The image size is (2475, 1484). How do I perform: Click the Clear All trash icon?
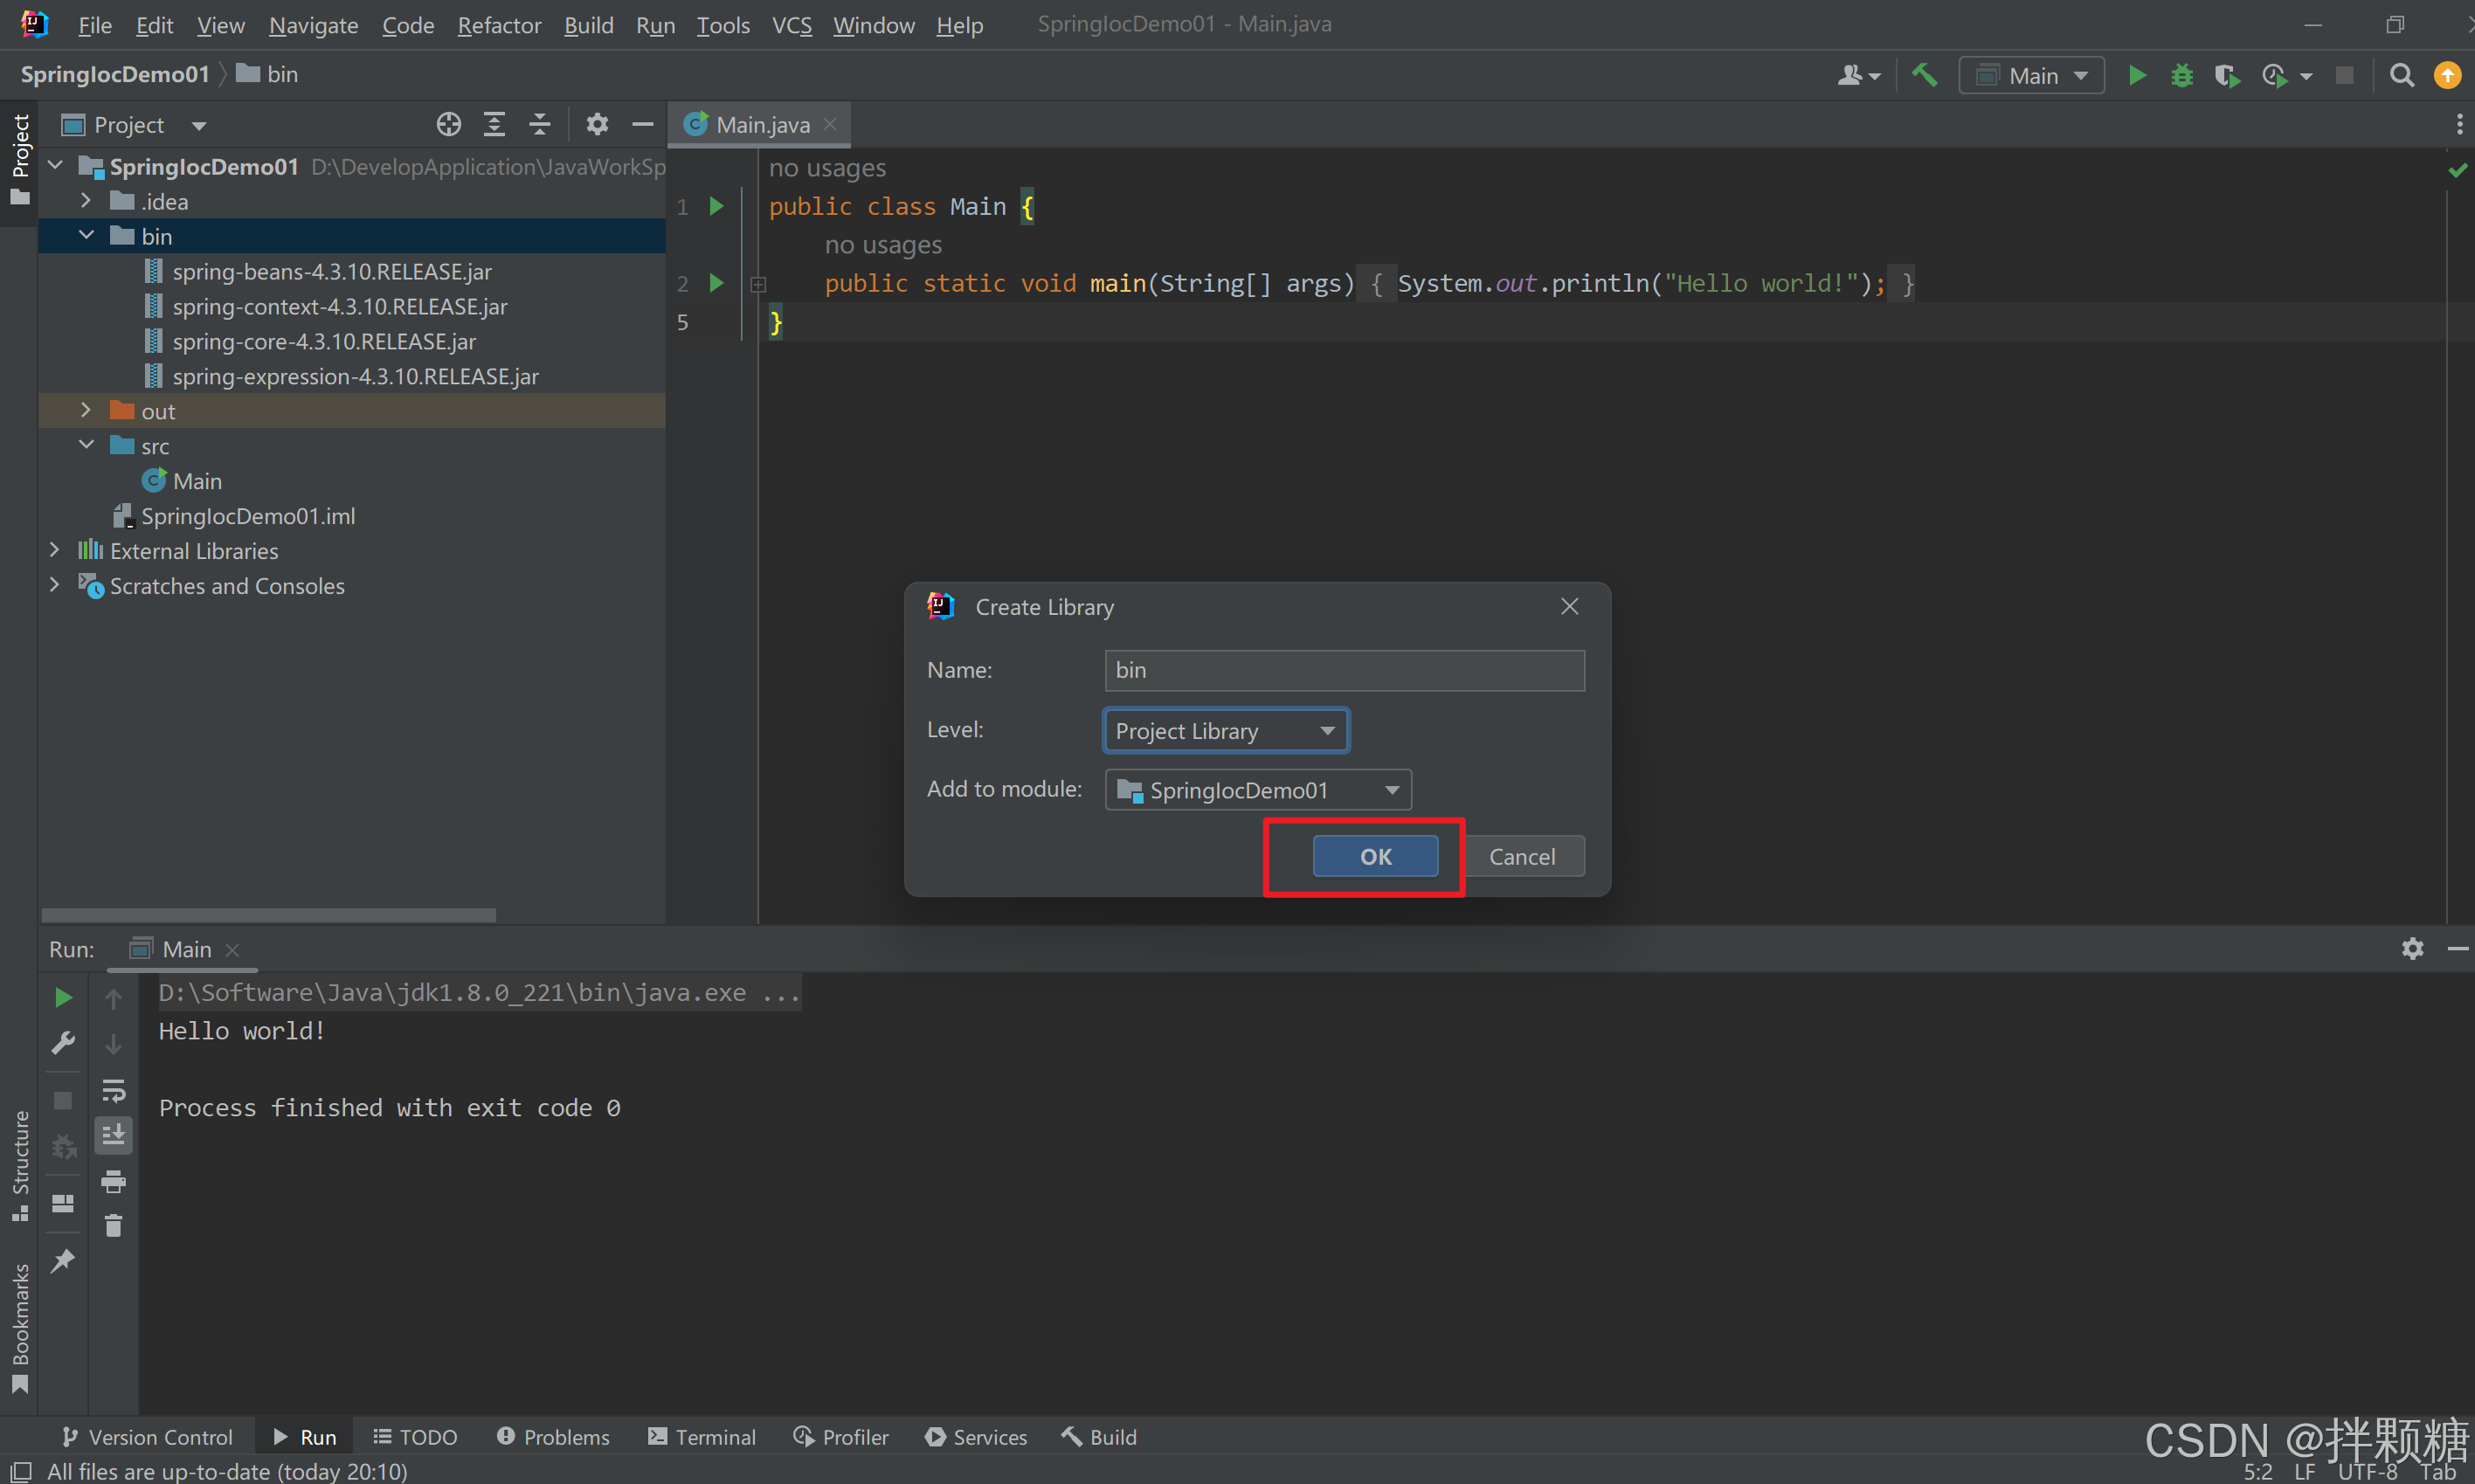coord(113,1226)
